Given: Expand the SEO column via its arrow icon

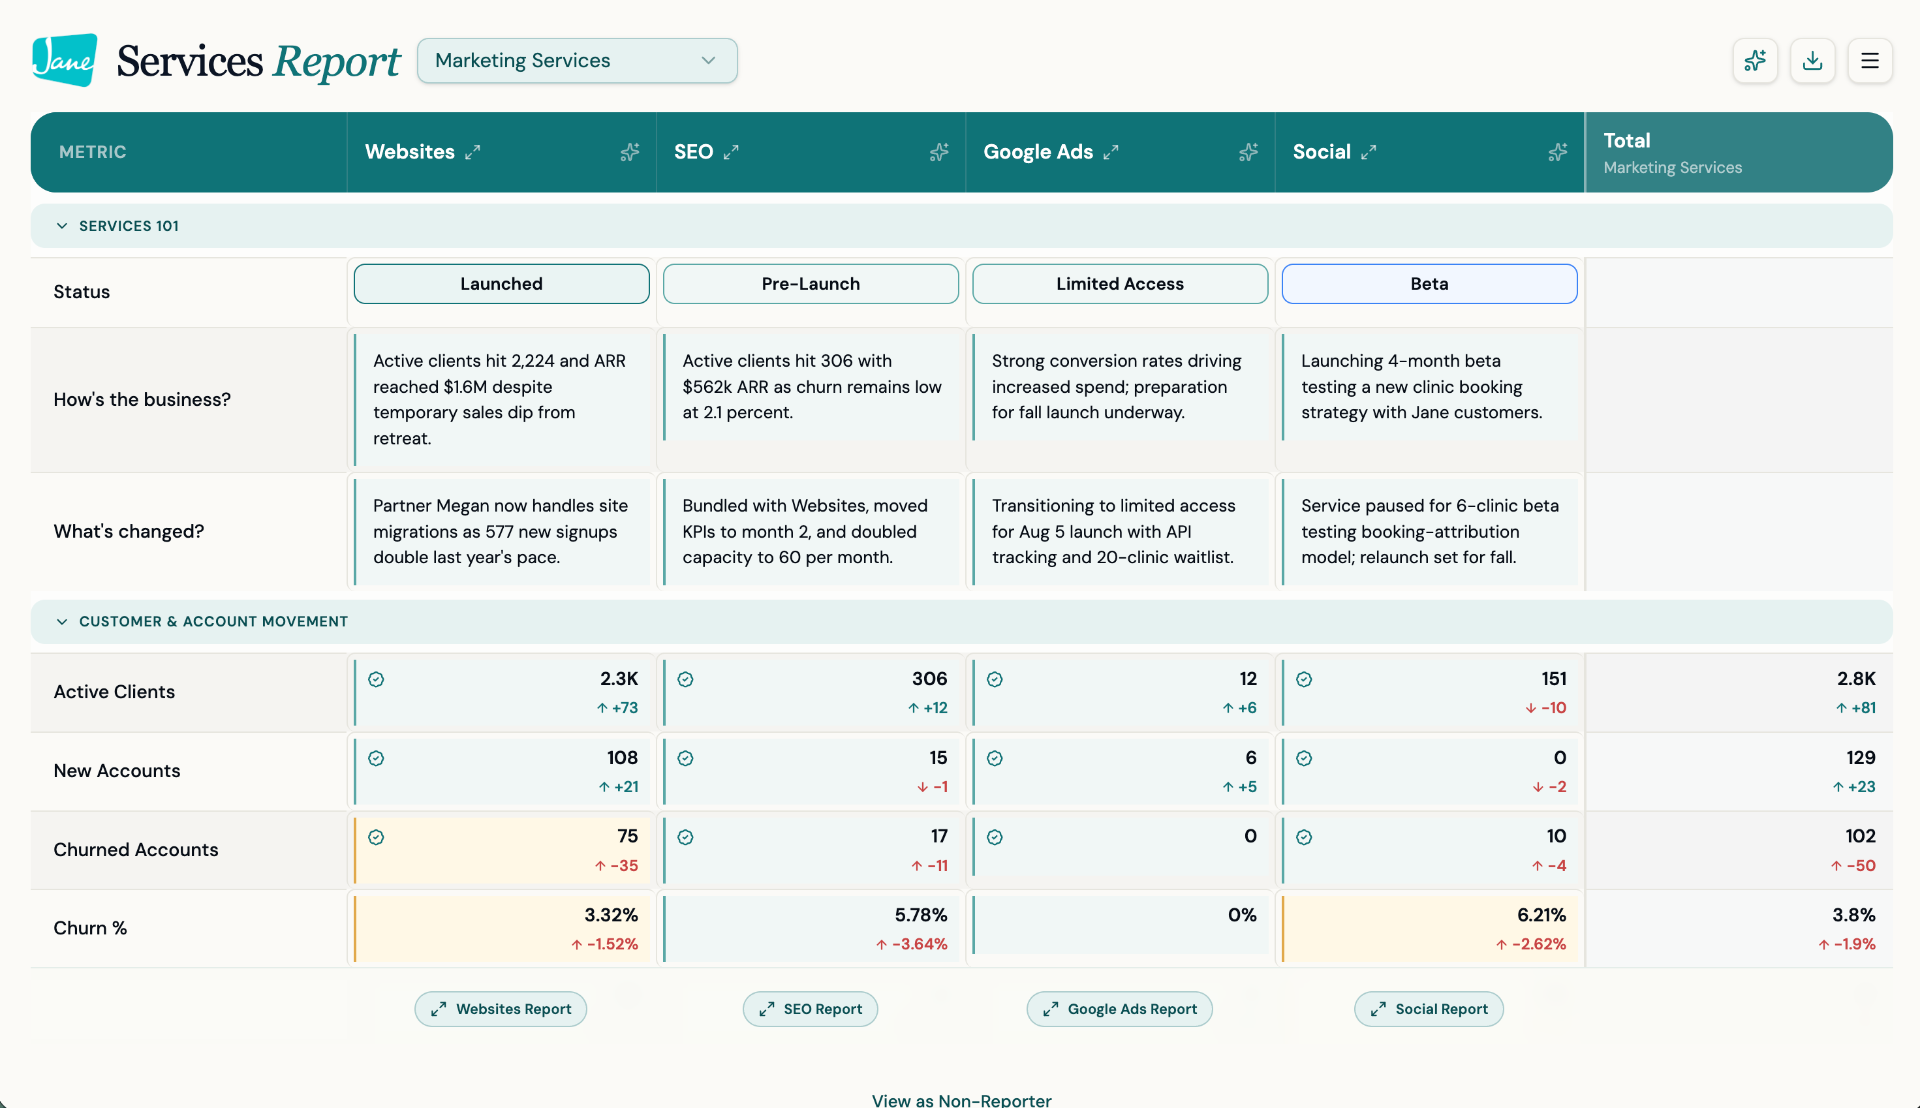Looking at the screenshot, I should coord(731,152).
